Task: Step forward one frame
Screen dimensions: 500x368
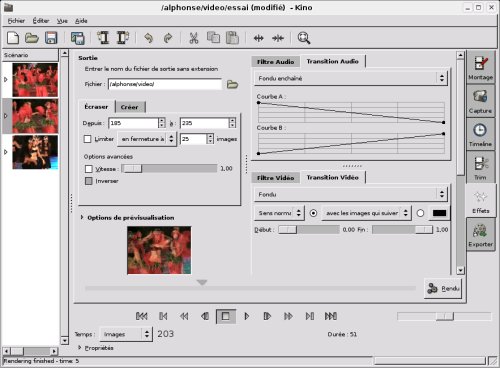Action: (267, 316)
